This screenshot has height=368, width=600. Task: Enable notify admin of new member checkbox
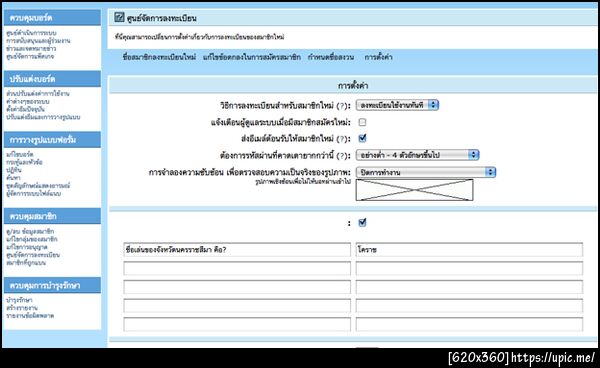pyautogui.click(x=362, y=122)
